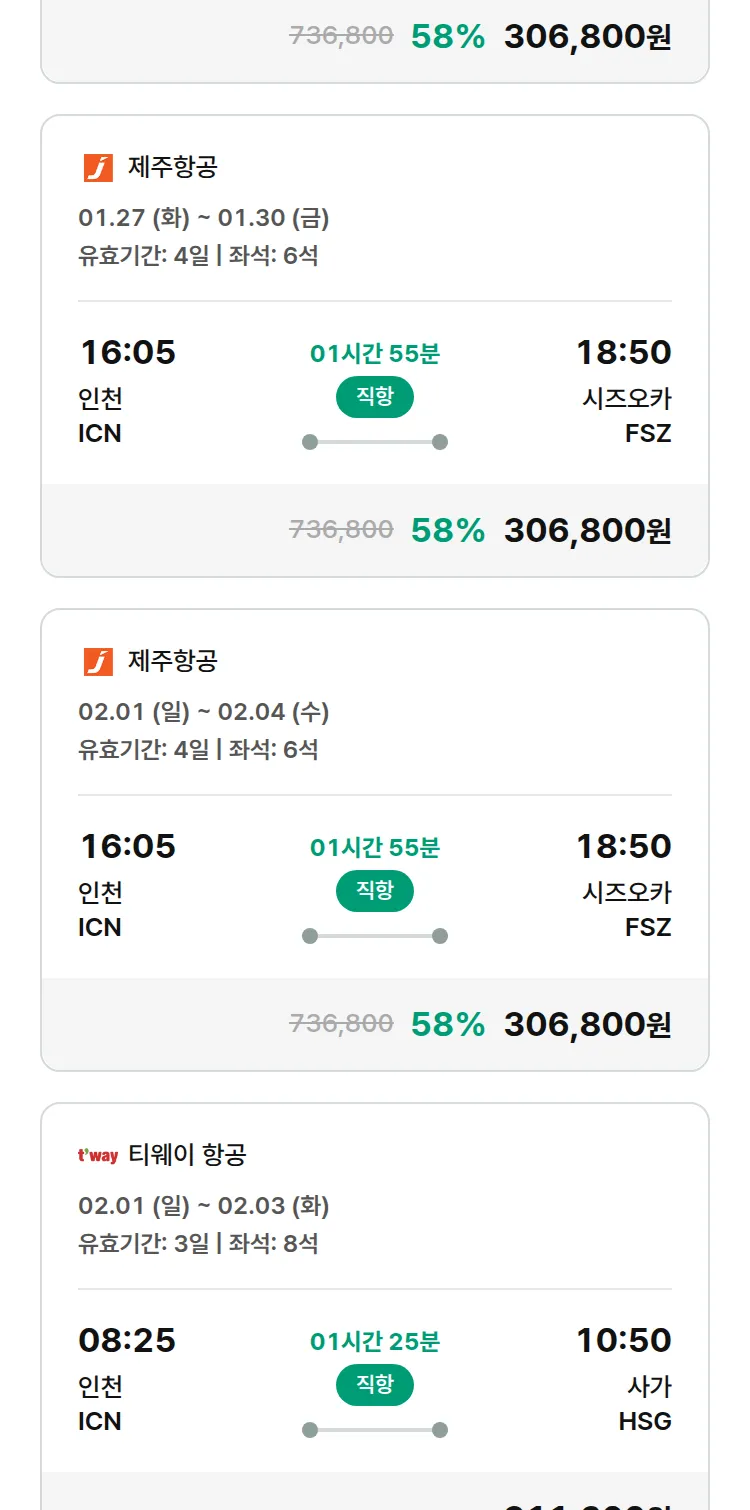The image size is (750, 1510).
Task: Click 58% discount label on the 02.01 flight
Action: click(x=447, y=1024)
